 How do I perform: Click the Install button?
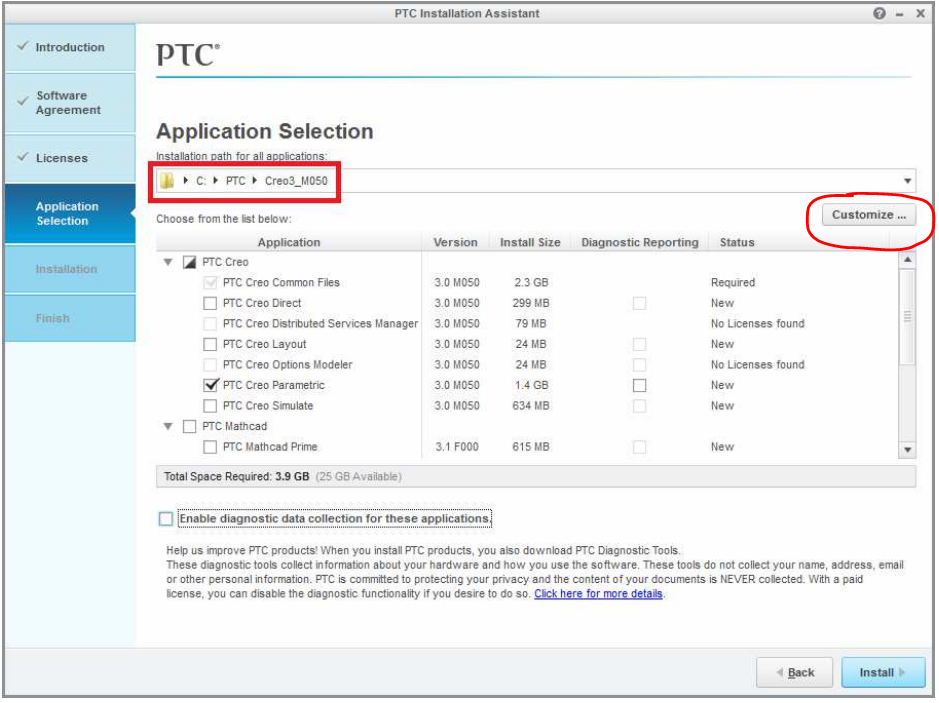[883, 672]
